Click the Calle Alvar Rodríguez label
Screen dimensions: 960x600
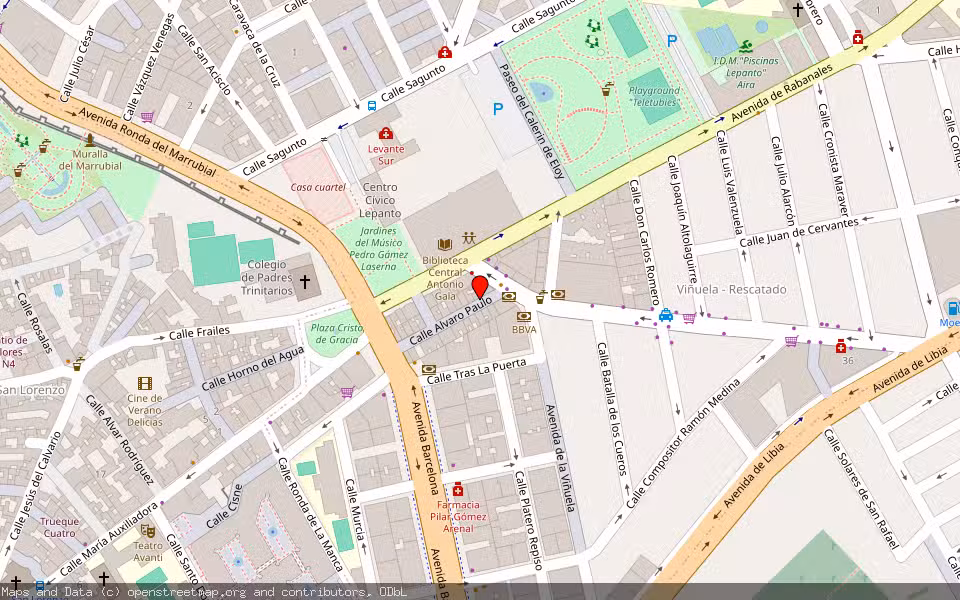119,440
